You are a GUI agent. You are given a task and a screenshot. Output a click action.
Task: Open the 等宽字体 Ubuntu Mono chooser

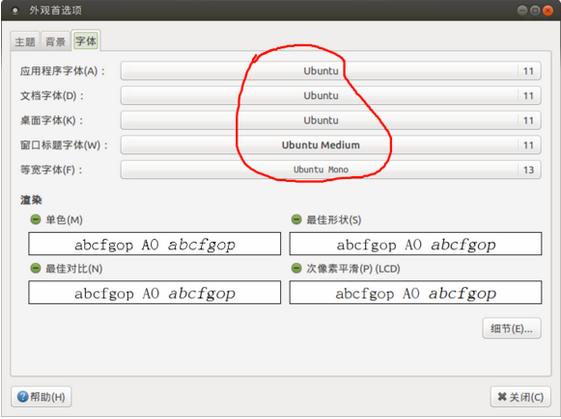coord(331,170)
